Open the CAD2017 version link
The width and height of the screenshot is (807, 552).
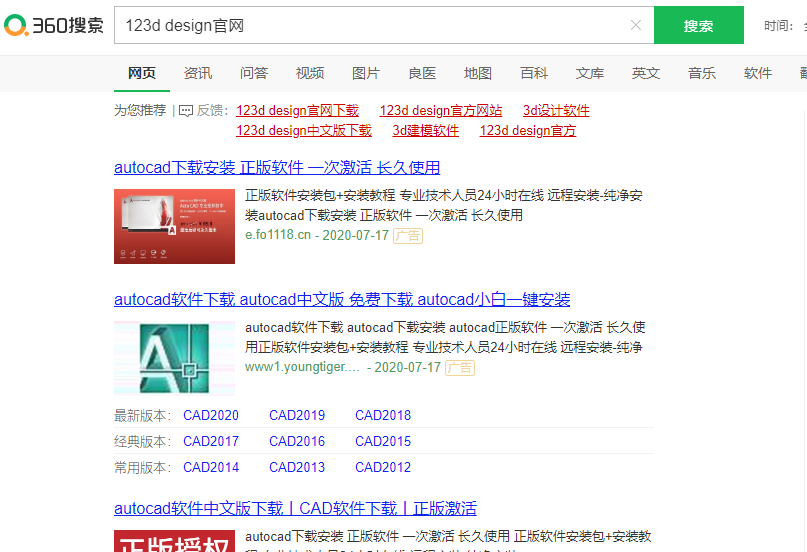pyautogui.click(x=211, y=441)
